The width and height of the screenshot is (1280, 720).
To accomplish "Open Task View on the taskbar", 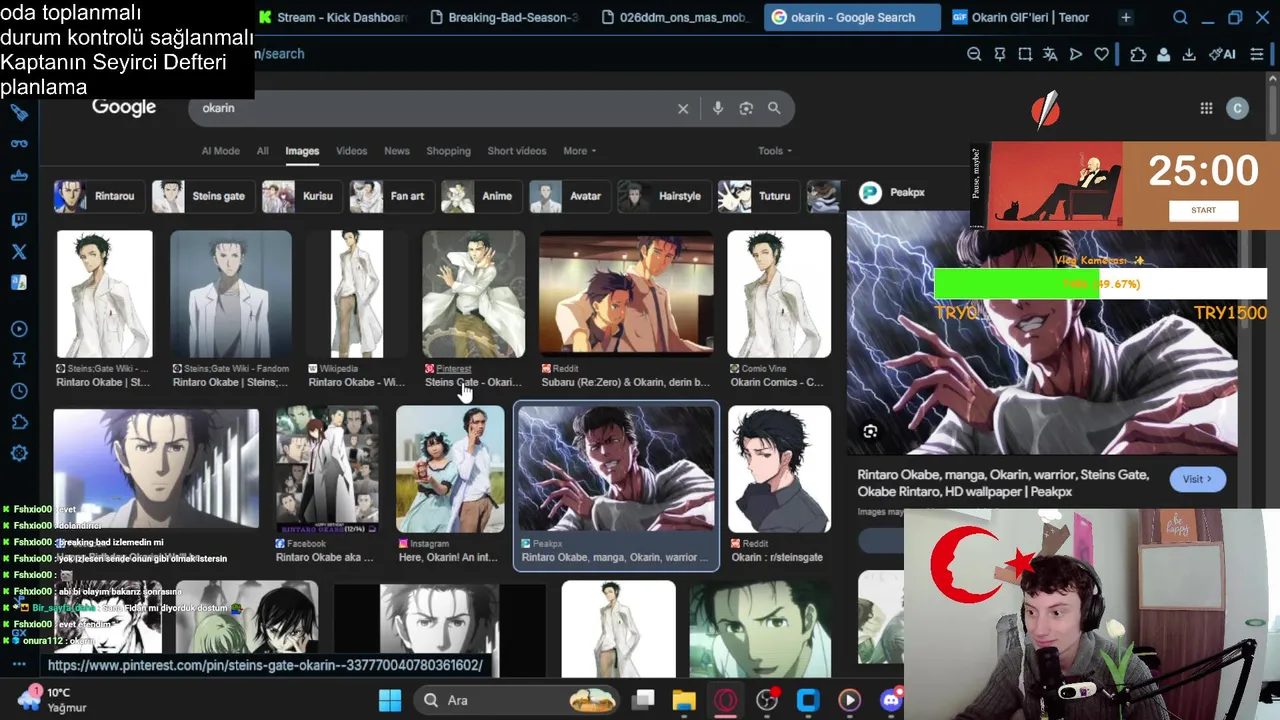I will tap(643, 700).
